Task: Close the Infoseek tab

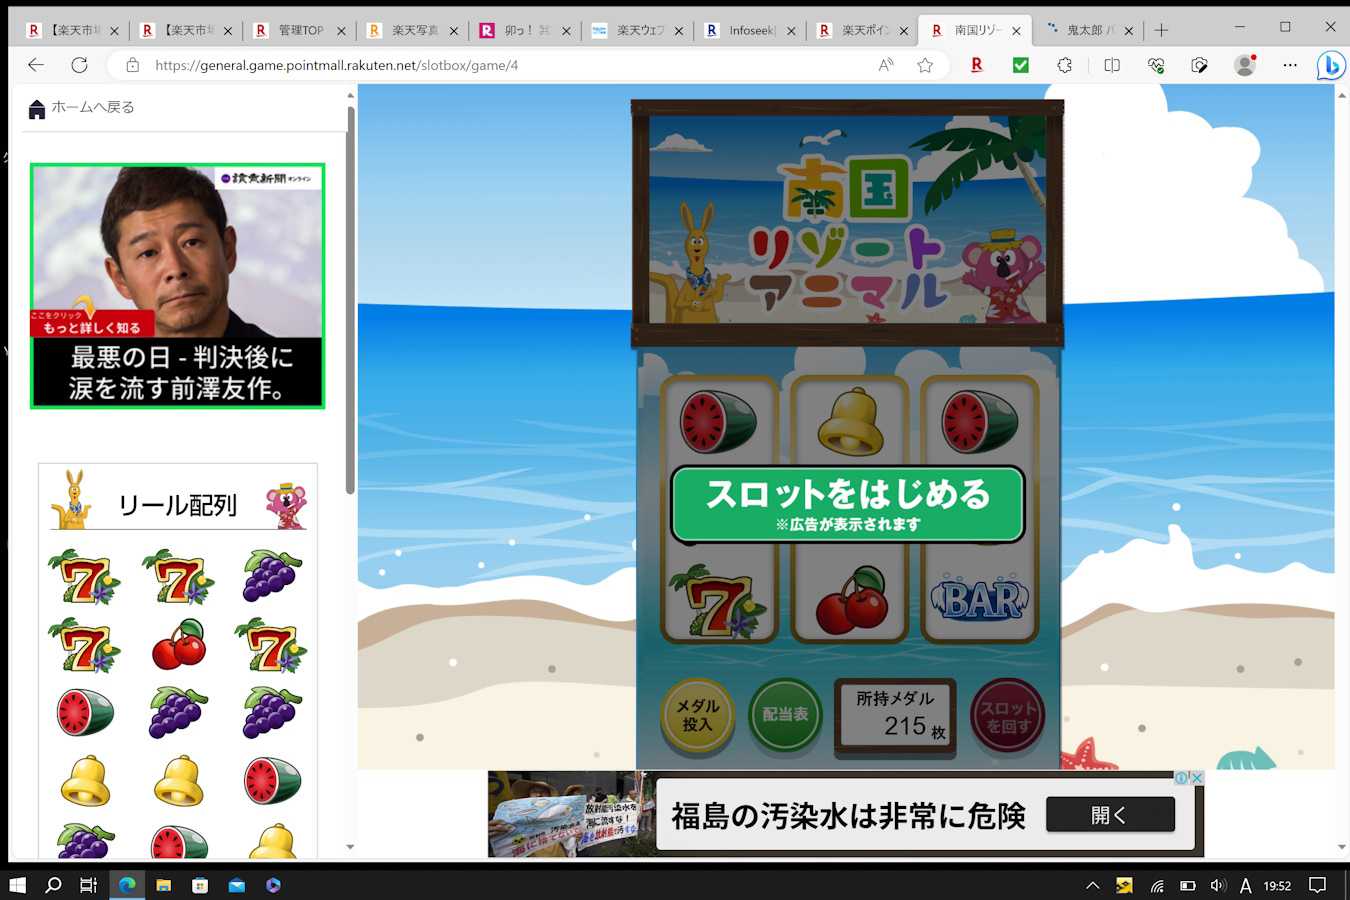Action: coord(791,31)
